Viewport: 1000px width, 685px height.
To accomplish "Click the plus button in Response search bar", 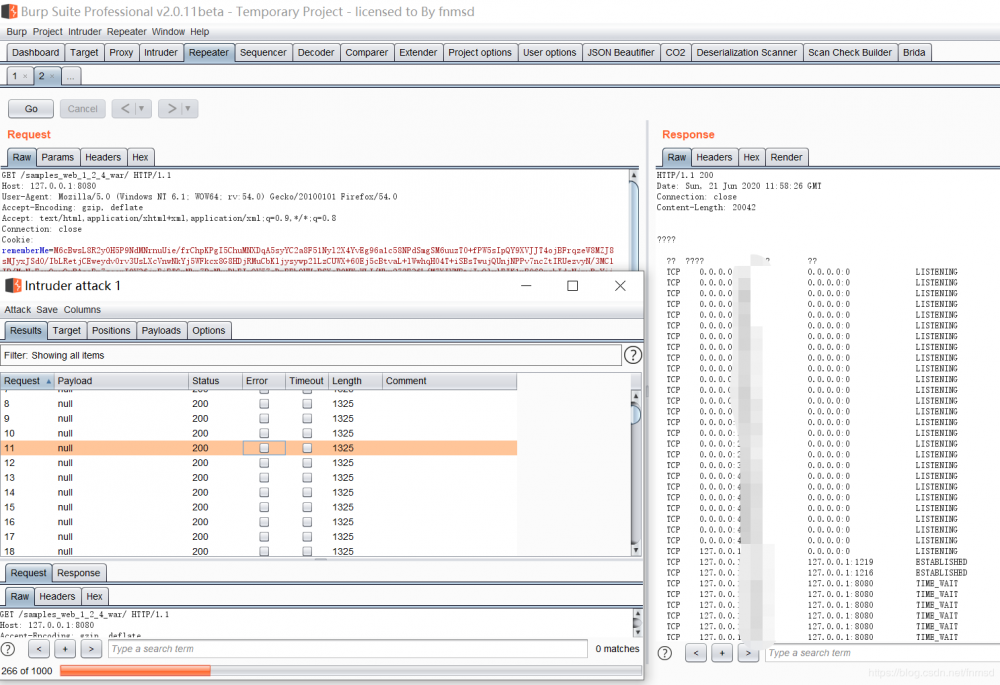I will click(722, 653).
